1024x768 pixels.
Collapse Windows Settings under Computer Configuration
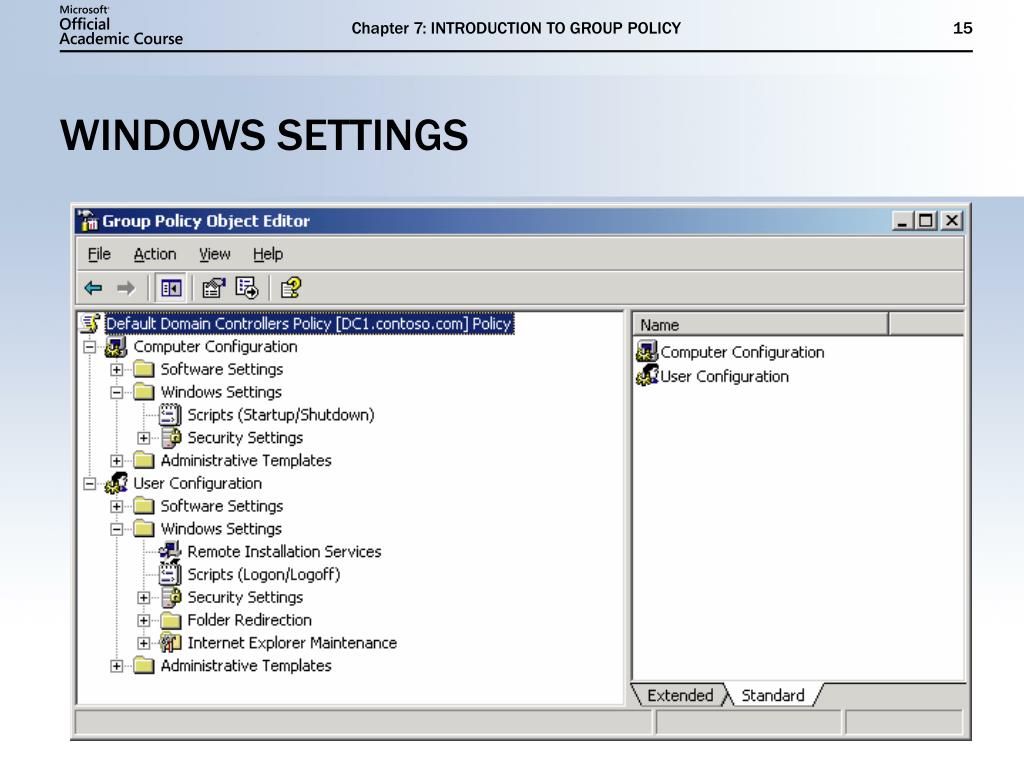pos(116,392)
